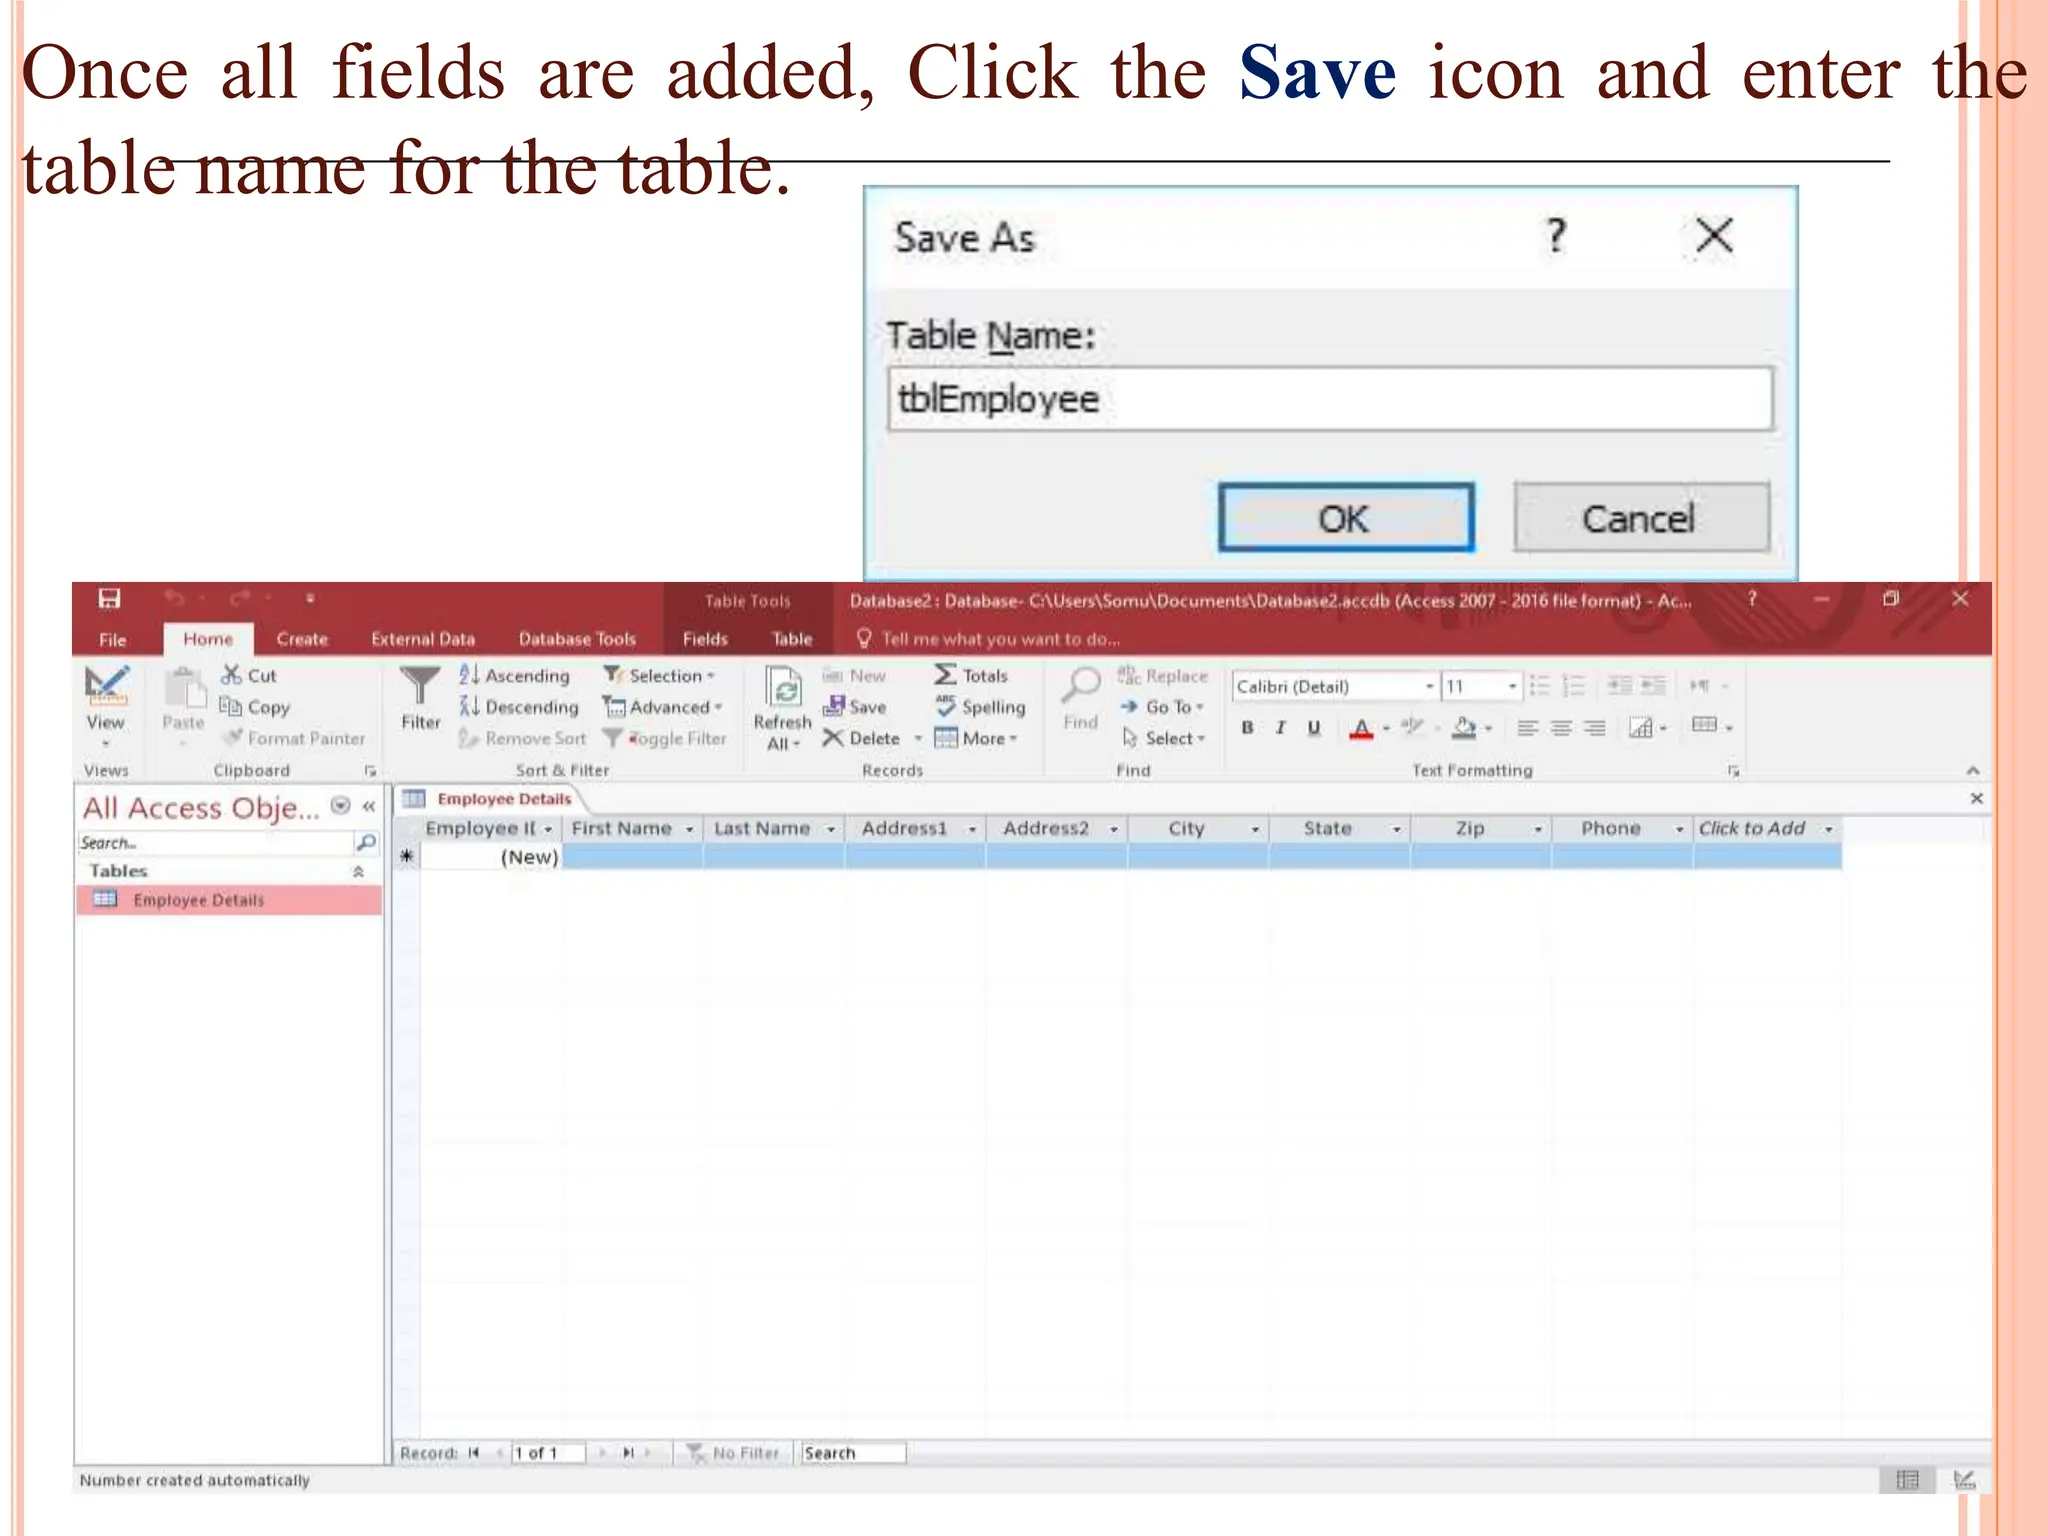Open the Click to Add column dropdown

[x=1828, y=829]
